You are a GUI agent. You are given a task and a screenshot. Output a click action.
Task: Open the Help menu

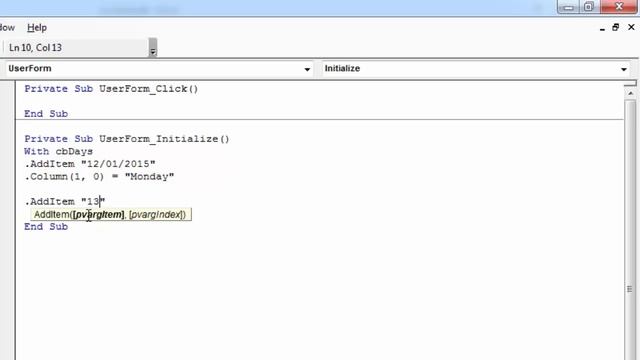tap(37, 28)
